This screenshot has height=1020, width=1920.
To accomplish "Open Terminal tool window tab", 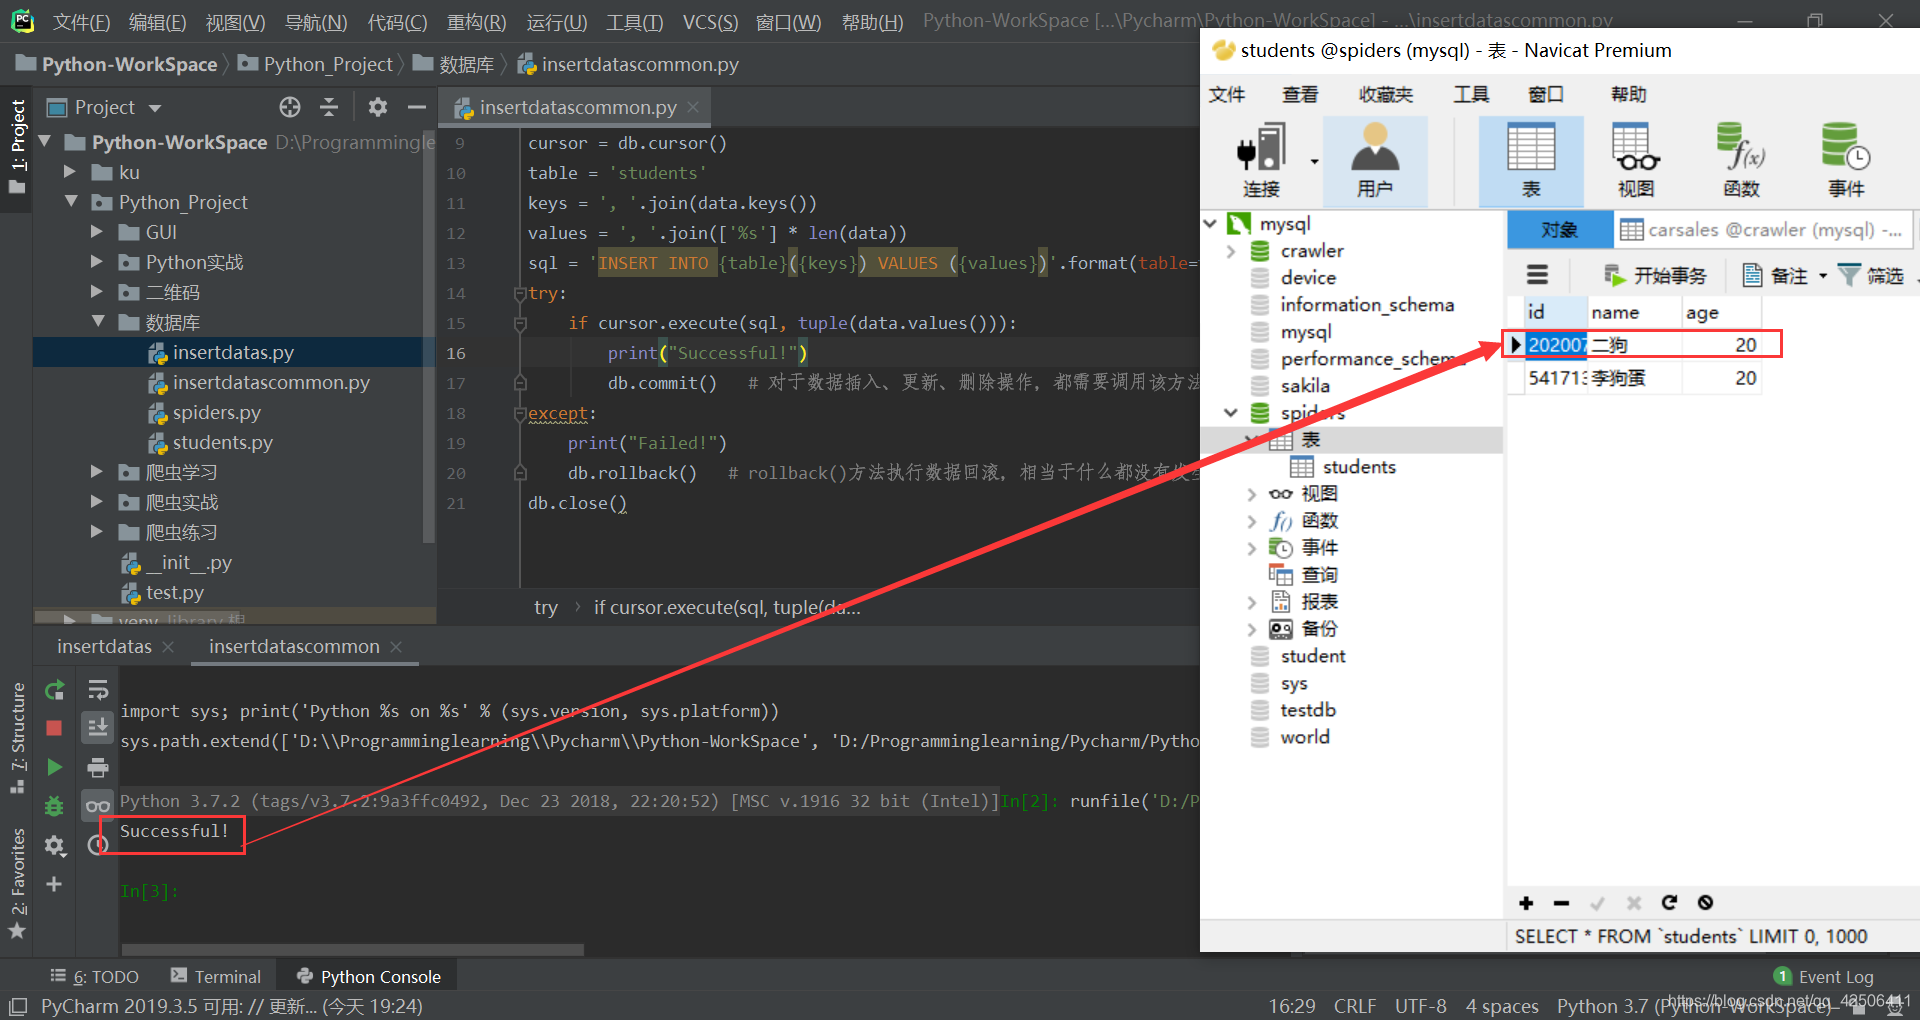I will (x=216, y=977).
